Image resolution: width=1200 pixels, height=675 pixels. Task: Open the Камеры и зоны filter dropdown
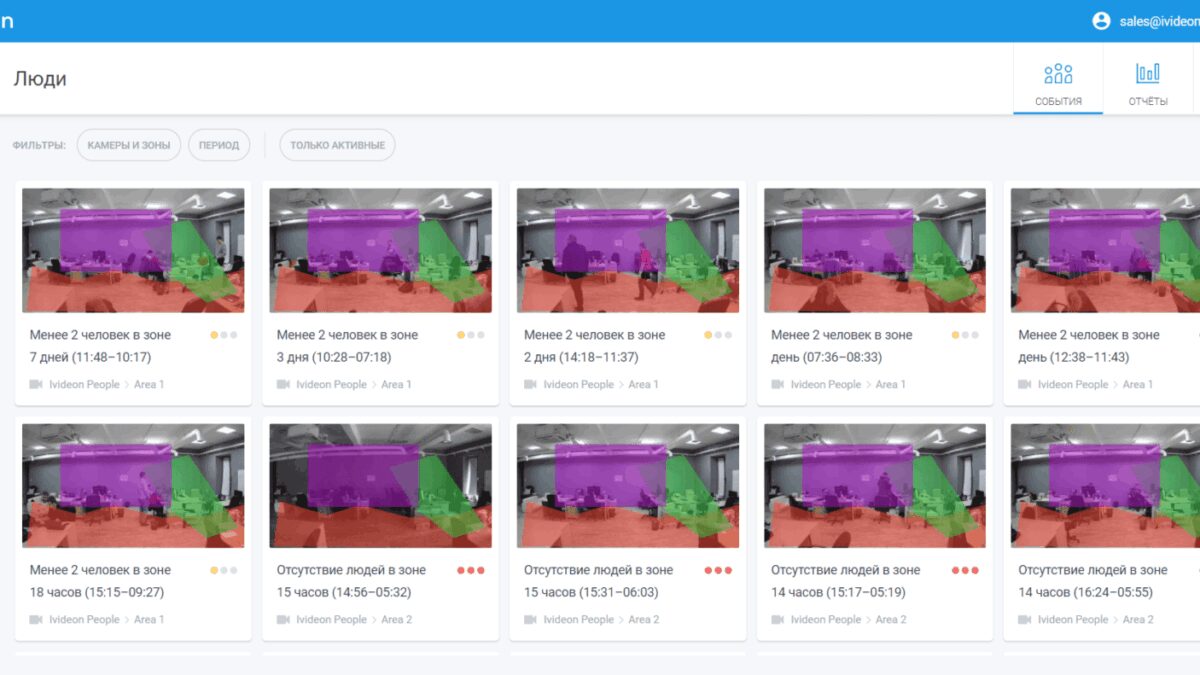click(129, 145)
